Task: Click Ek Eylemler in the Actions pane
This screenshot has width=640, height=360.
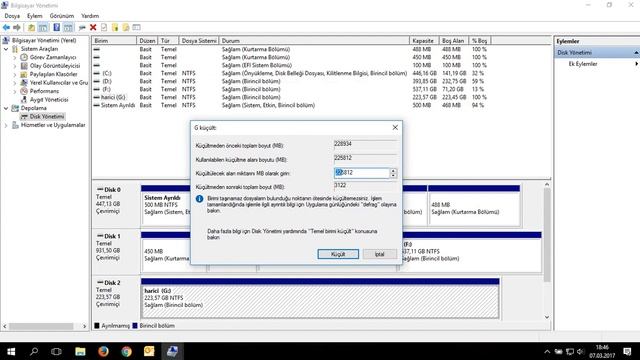Action: pos(583,64)
